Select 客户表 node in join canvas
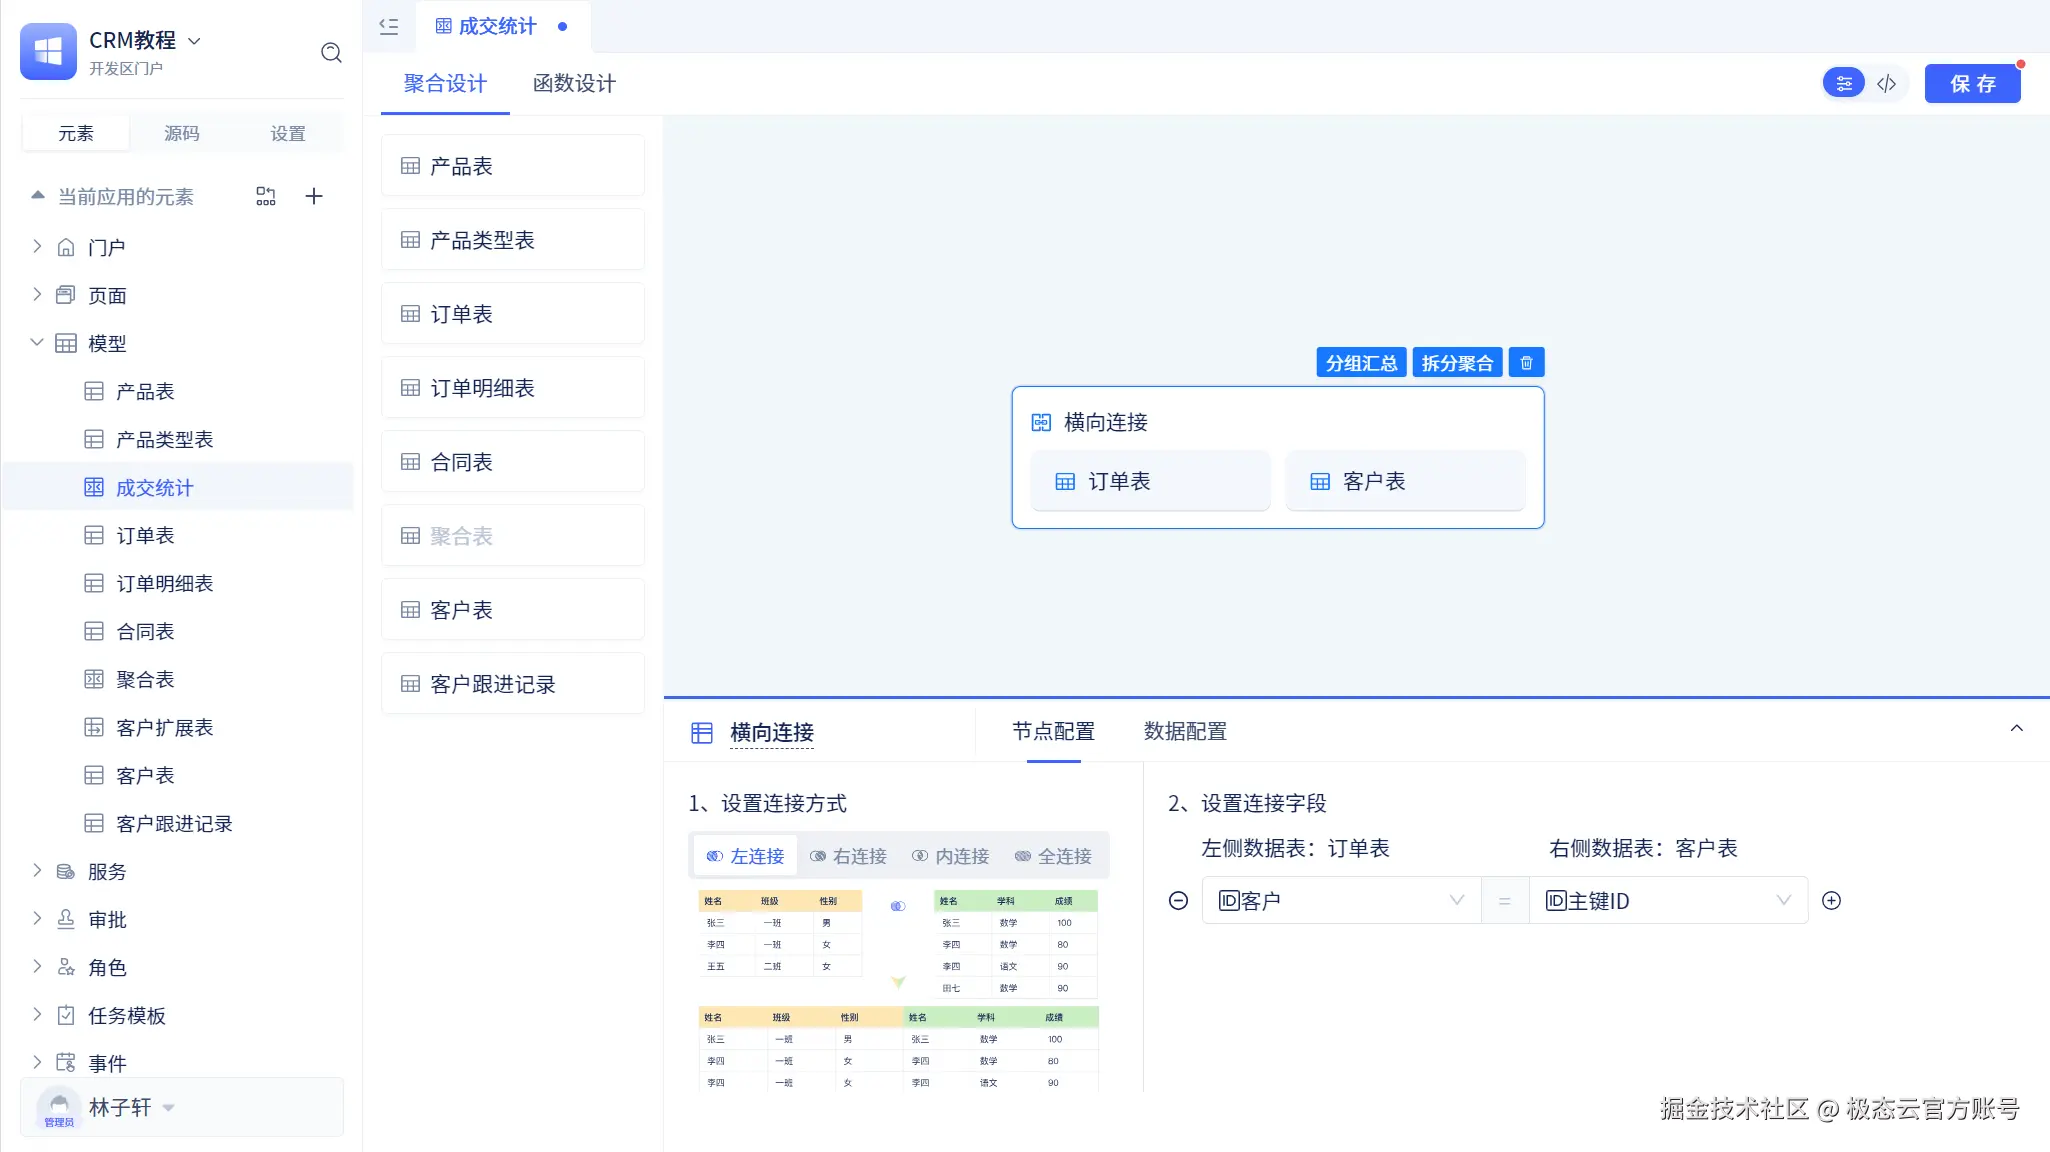Image resolution: width=2050 pixels, height=1152 pixels. (x=1405, y=482)
